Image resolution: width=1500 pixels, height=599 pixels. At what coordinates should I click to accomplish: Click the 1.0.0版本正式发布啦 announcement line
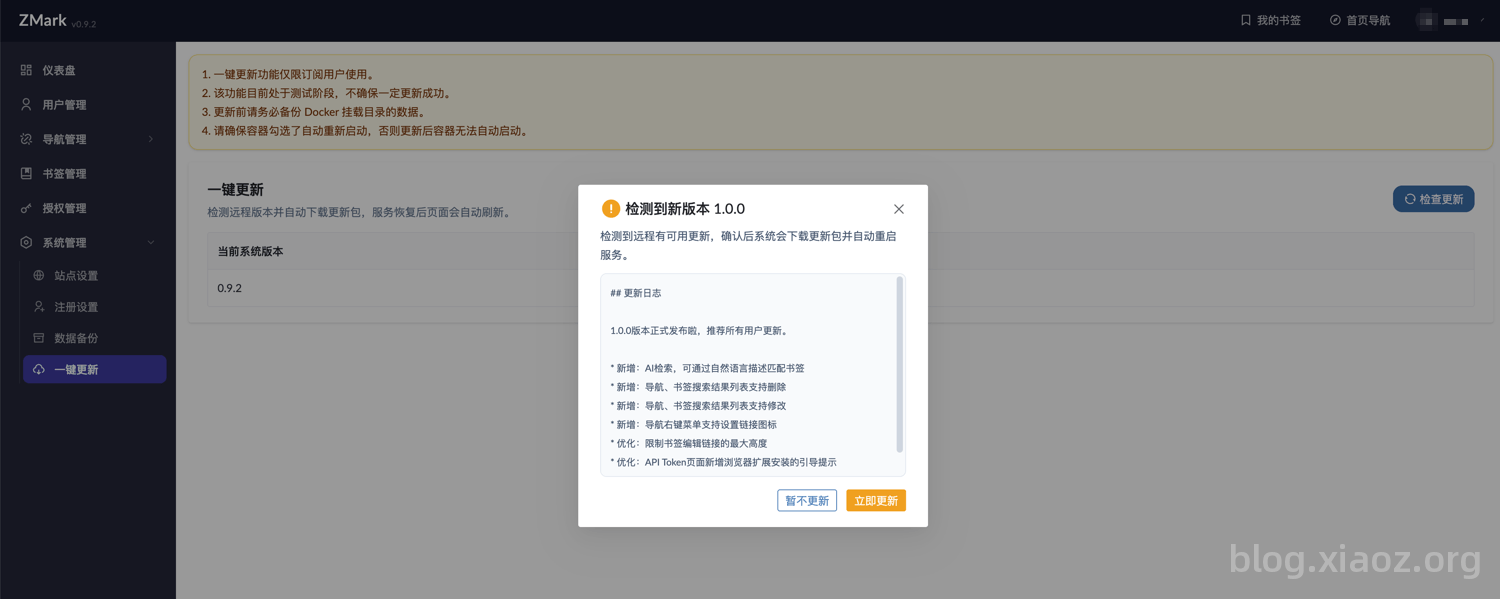[x=699, y=331]
